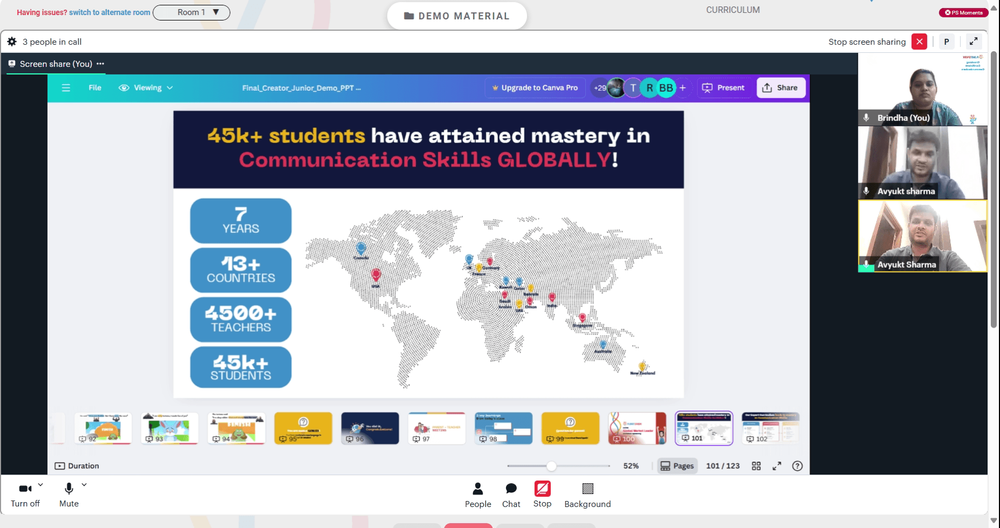The image size is (1000, 528).
Task: Open the Canva hamburger menu
Action: coord(66,88)
